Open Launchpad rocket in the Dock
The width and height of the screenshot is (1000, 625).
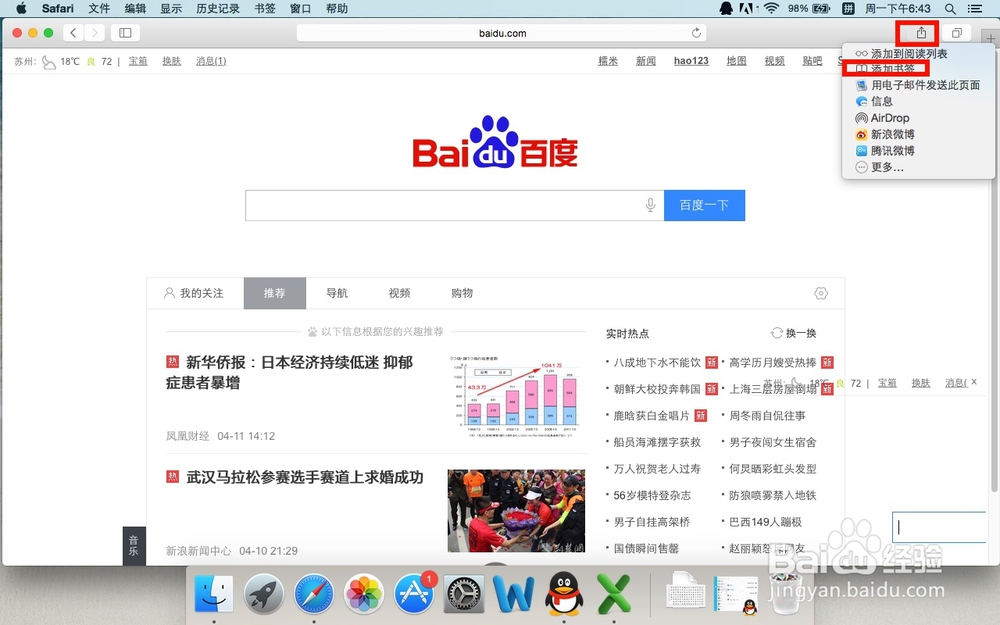pos(263,593)
